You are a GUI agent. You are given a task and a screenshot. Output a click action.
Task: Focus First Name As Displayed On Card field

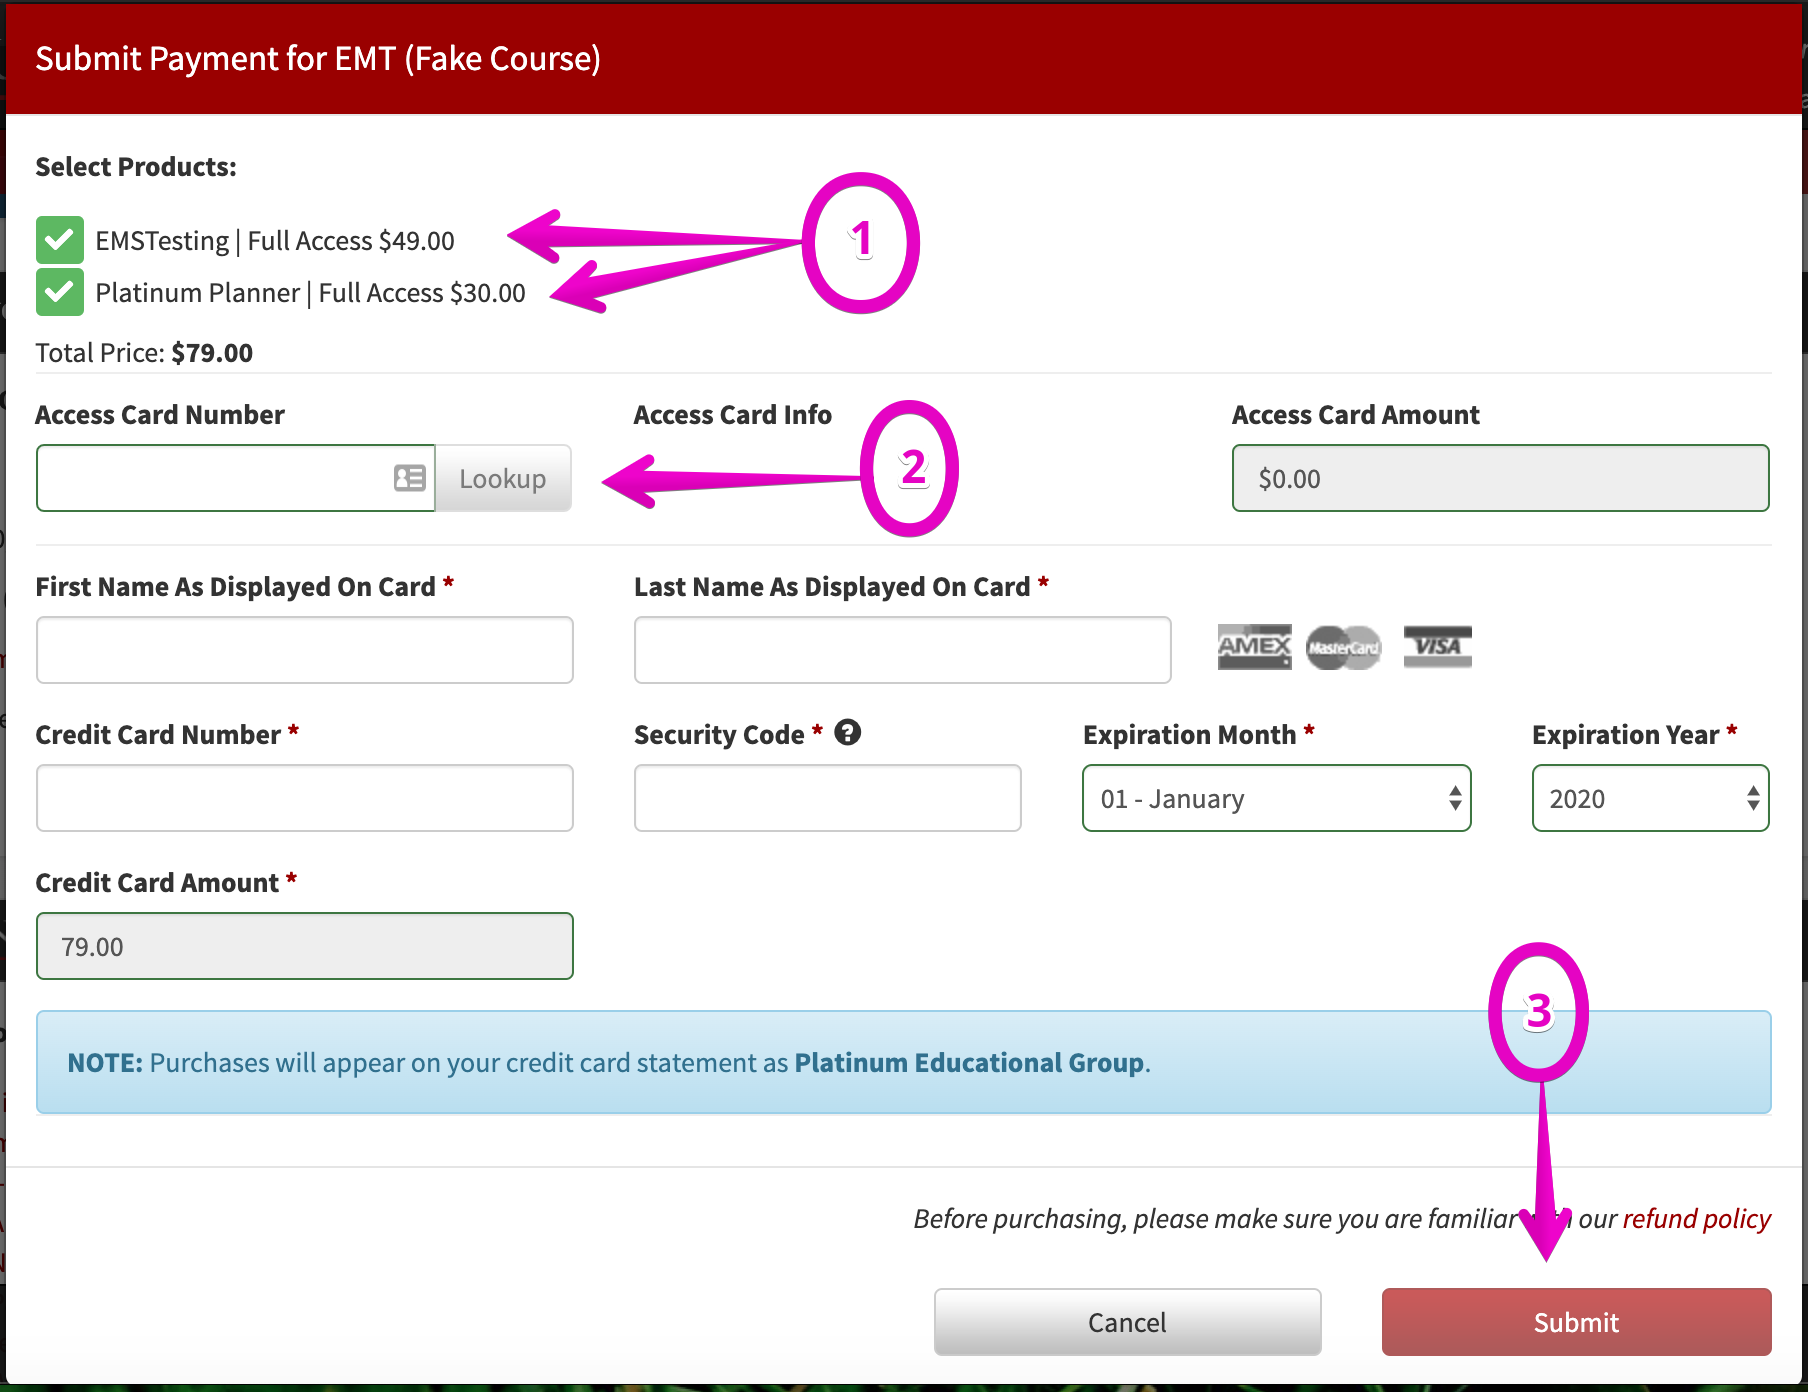tap(304, 650)
